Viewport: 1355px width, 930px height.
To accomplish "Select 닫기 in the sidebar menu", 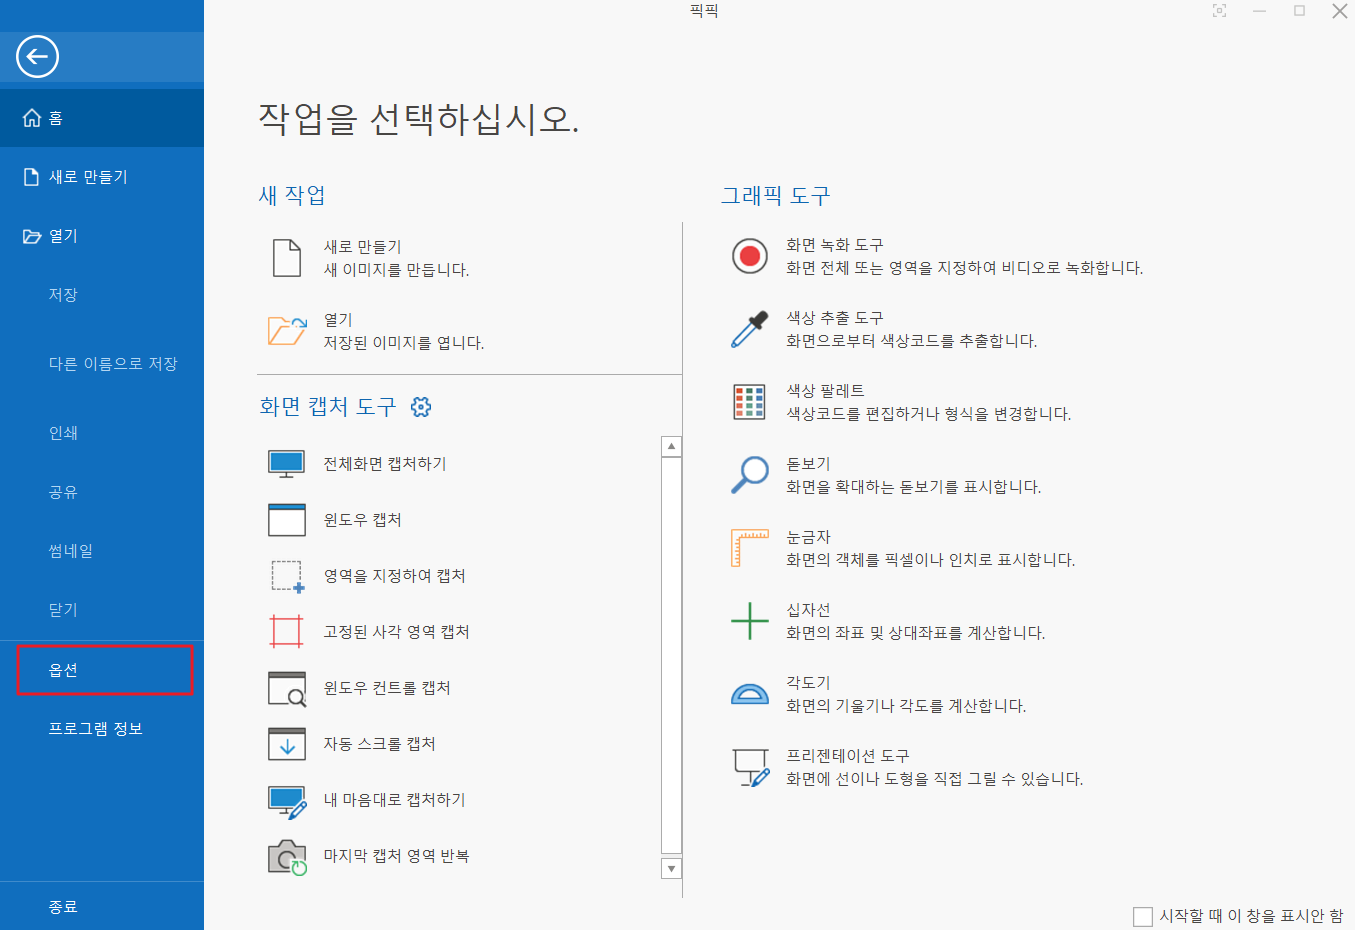I will [63, 610].
